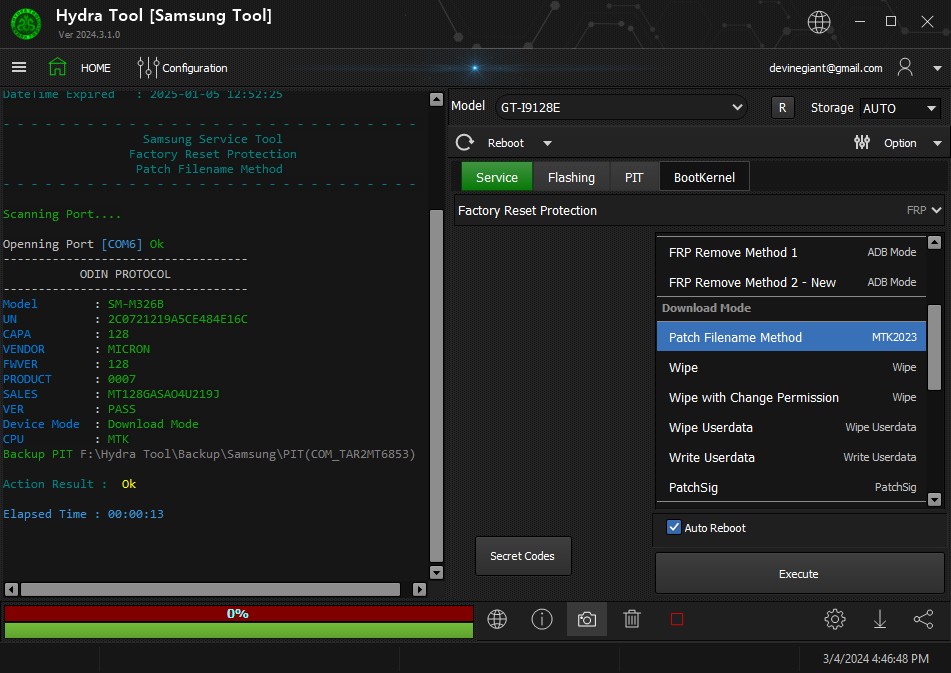This screenshot has height=673, width=951.
Task: Click the Execute button
Action: point(798,574)
